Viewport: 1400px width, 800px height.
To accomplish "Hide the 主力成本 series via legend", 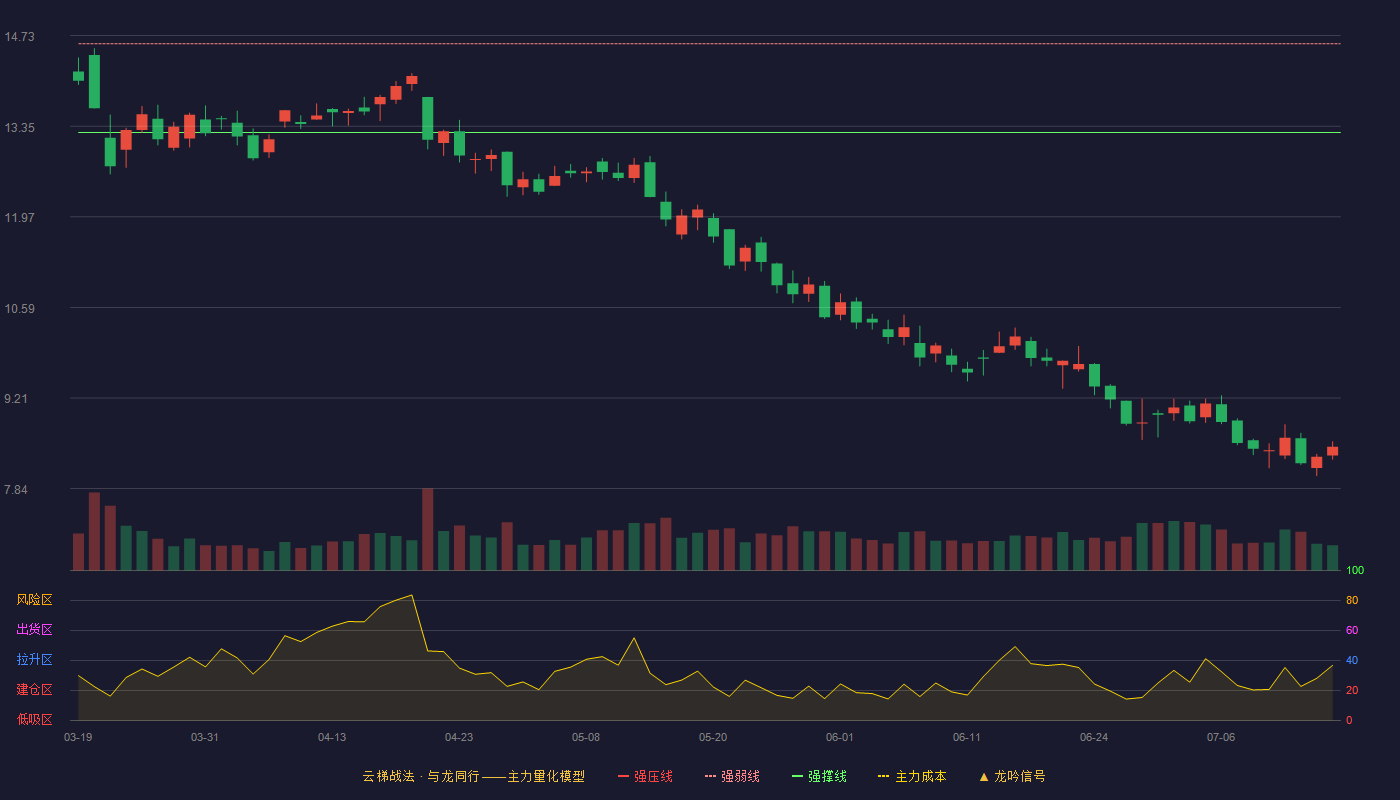I will (912, 776).
